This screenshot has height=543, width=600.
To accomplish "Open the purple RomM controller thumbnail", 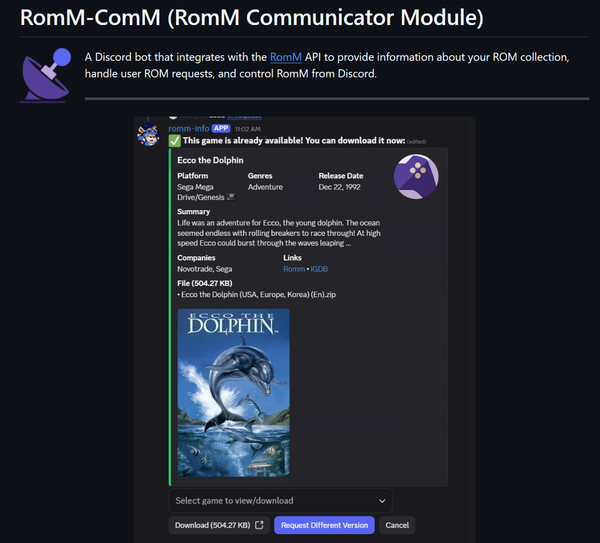I will pos(416,176).
